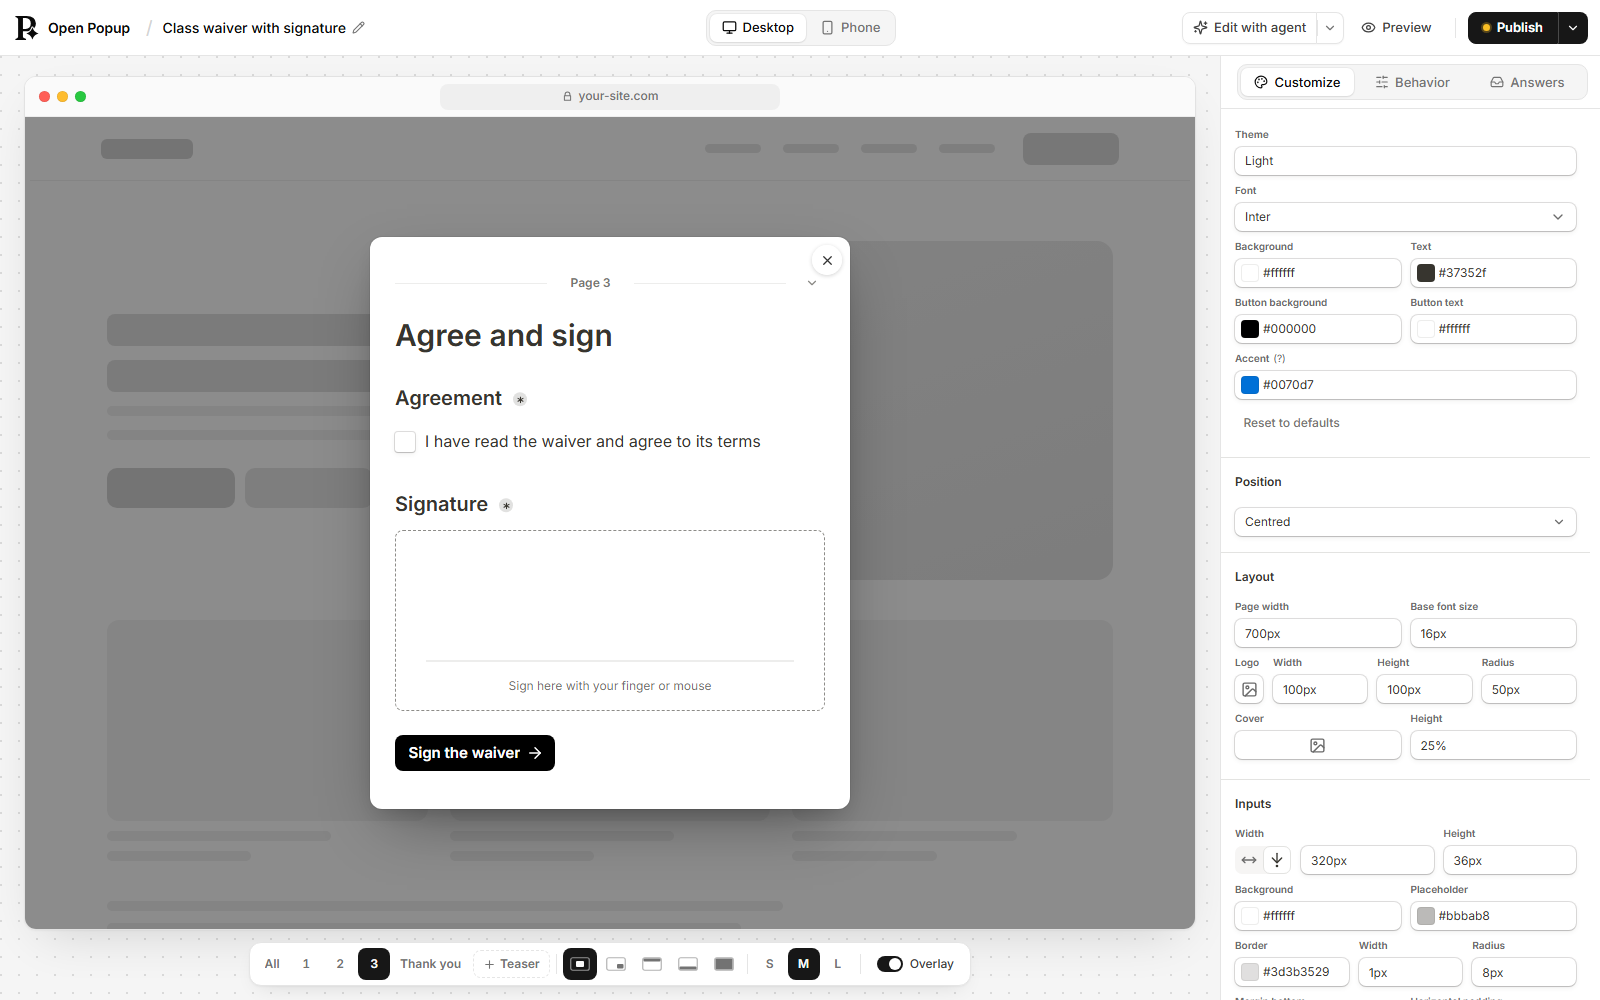
Task: Choose full-width inputs arrow icon
Action: click(1249, 860)
